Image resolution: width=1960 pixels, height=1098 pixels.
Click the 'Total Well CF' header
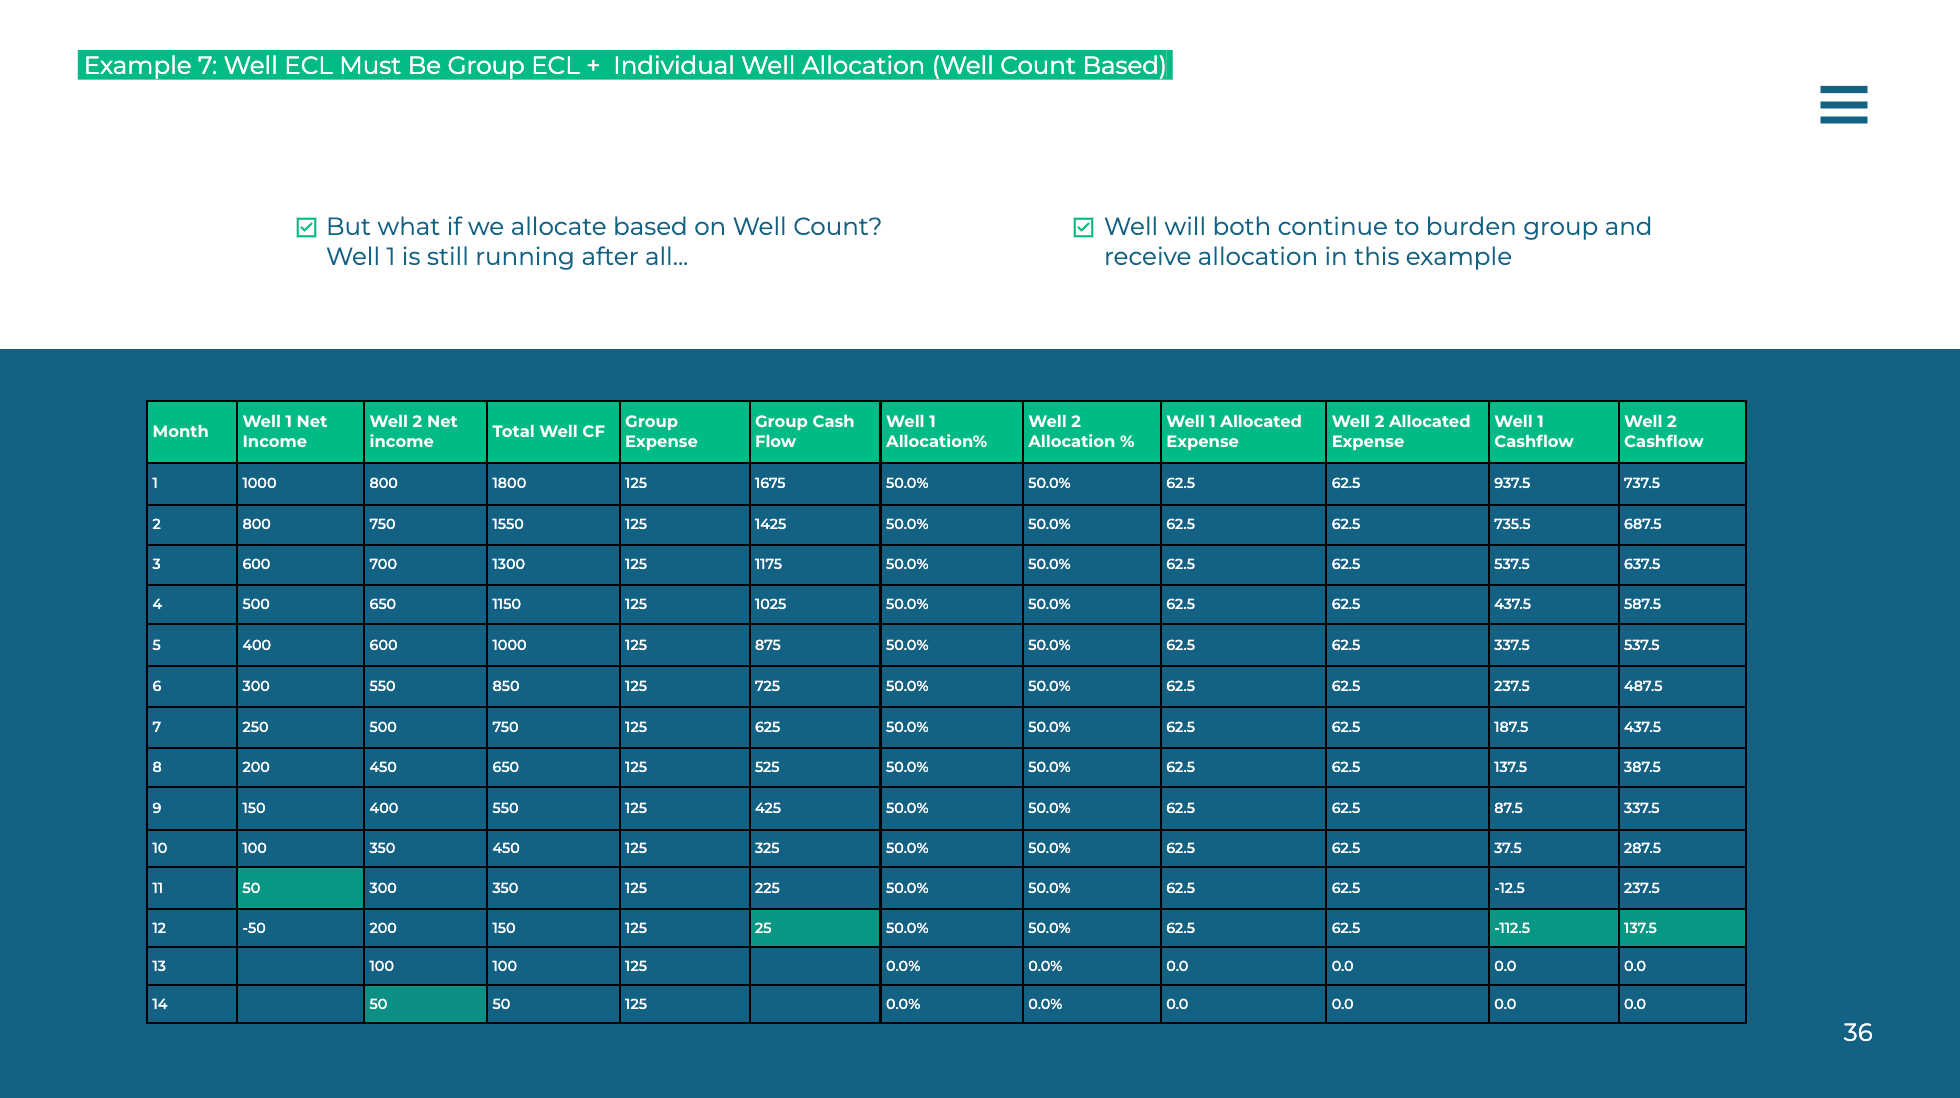click(x=551, y=432)
